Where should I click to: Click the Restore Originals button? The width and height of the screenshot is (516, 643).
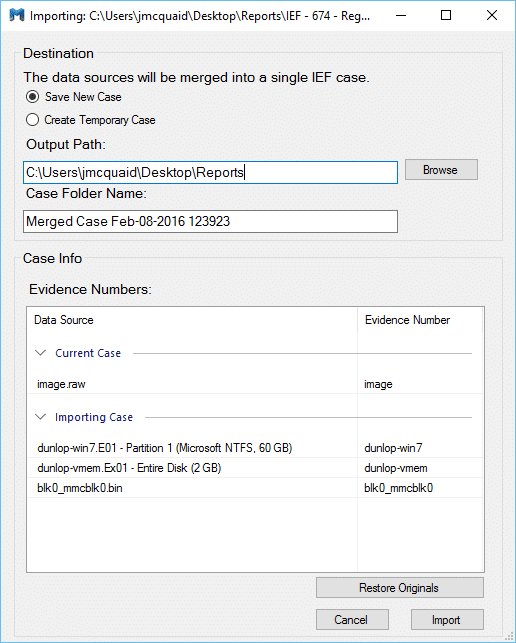pos(400,588)
